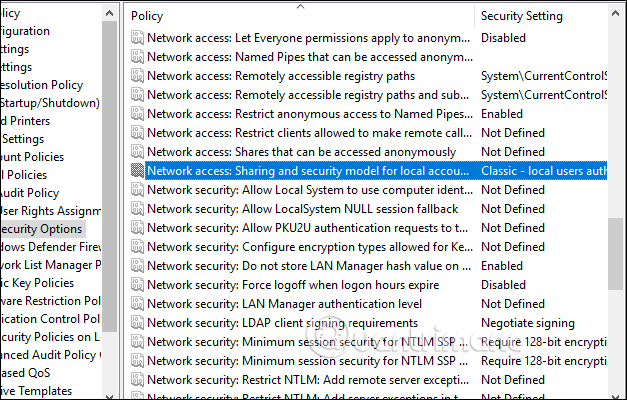
Task: Click icon next to LDAP client signing requirements
Action: pyautogui.click(x=137, y=323)
